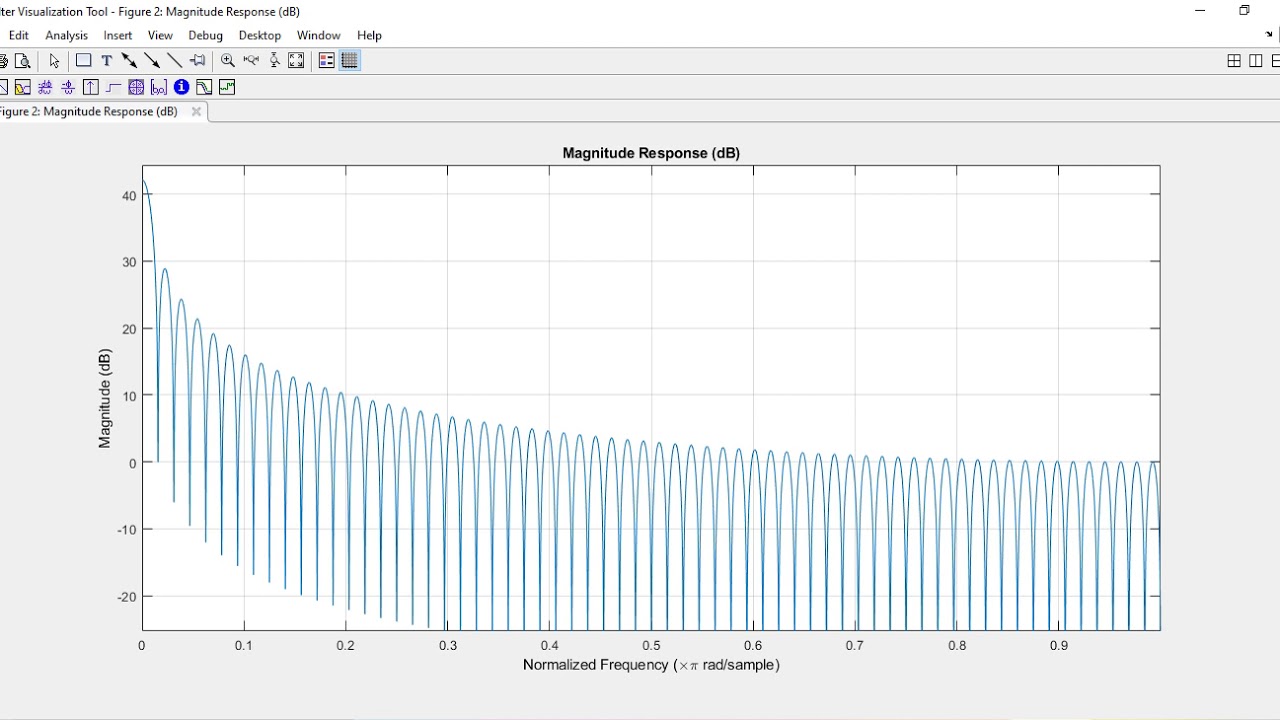Toggle grid lines on the plot
1280x720 pixels.
(x=350, y=60)
